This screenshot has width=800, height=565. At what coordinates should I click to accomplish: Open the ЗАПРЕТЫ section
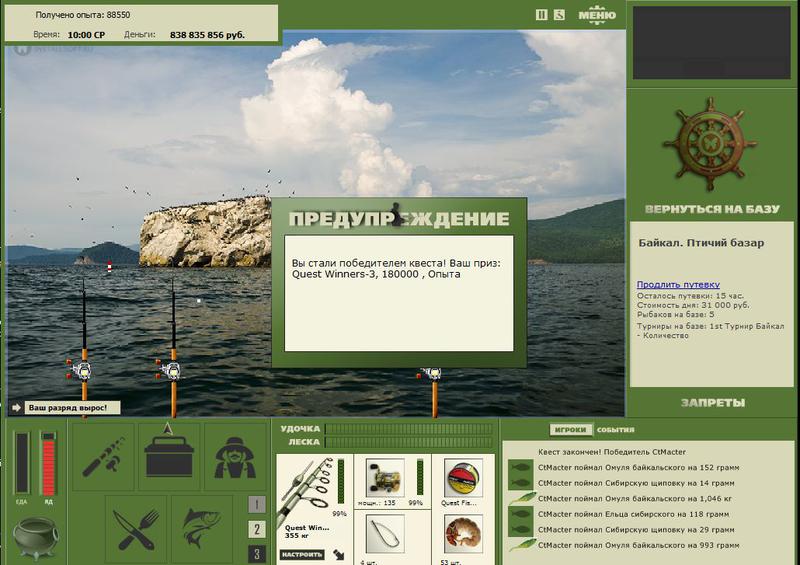pos(713,403)
